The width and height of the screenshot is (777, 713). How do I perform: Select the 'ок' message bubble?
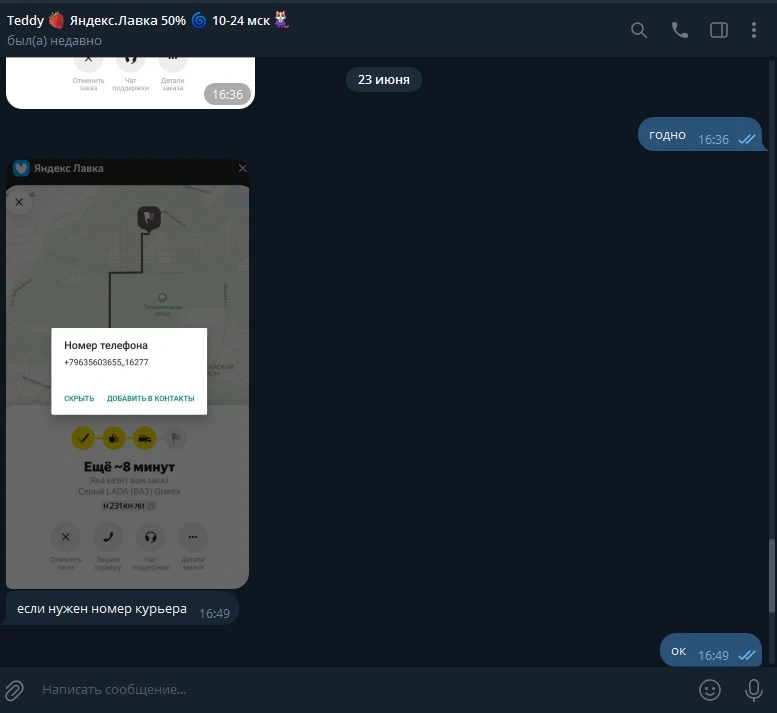tap(711, 651)
